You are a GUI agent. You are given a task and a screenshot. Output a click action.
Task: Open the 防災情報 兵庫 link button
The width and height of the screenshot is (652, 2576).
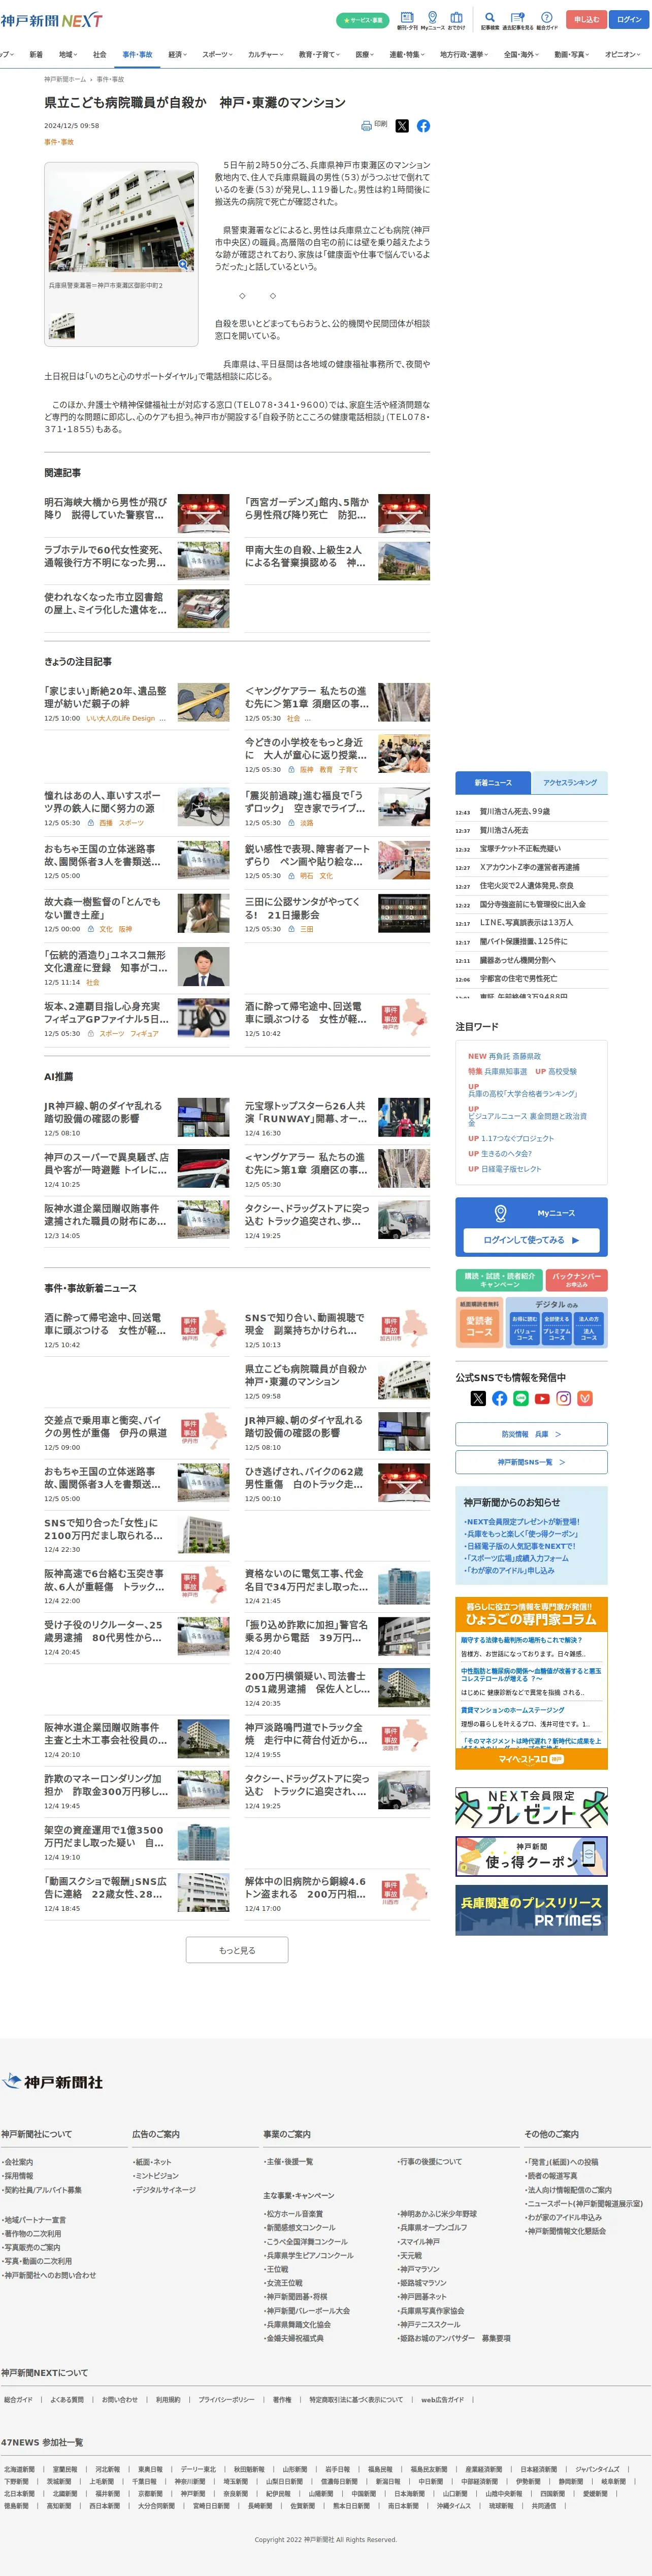click(531, 1434)
